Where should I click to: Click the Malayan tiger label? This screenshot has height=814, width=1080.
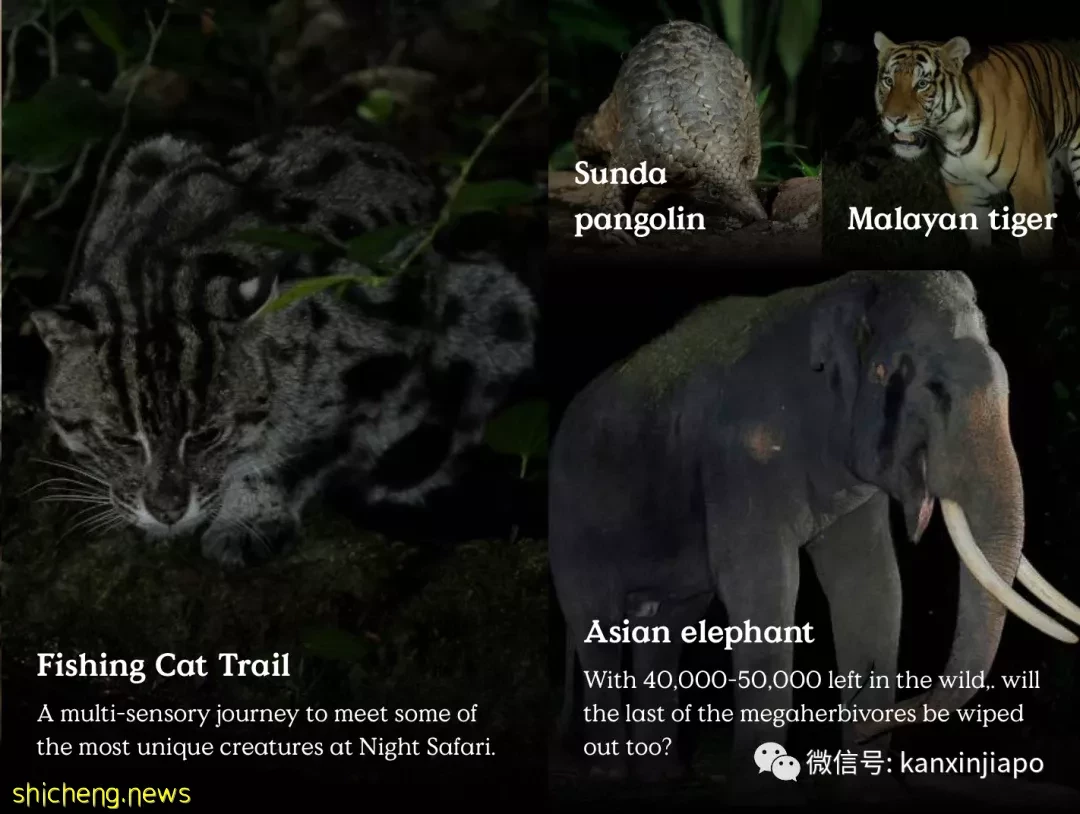pos(951,220)
